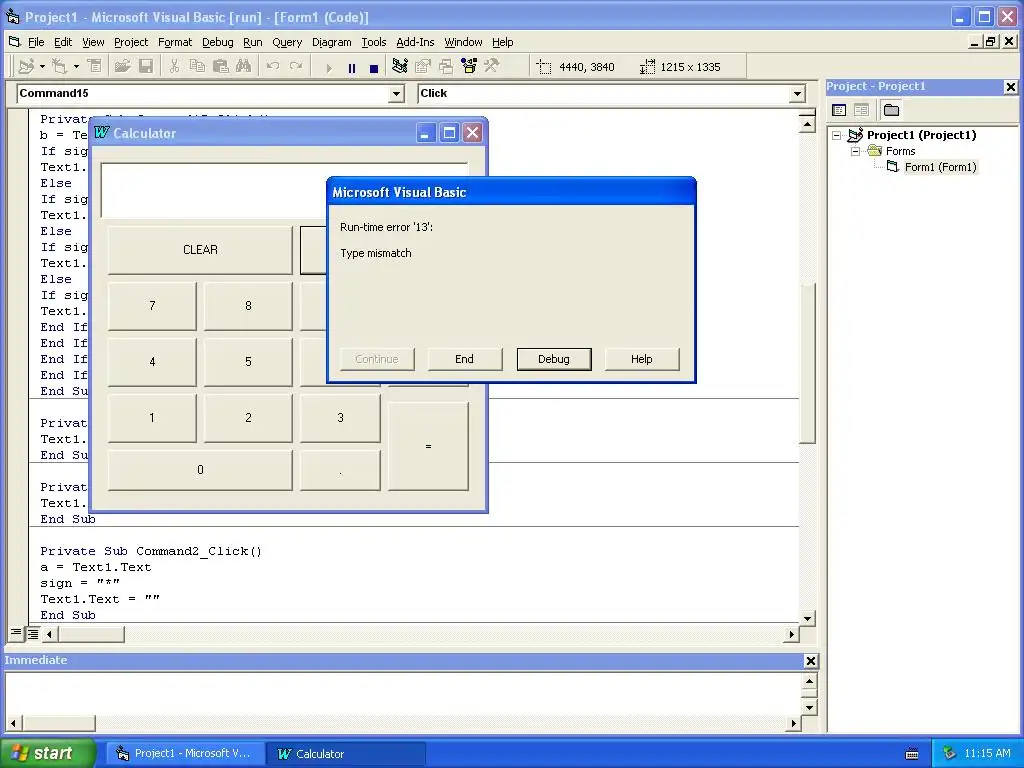Toggle Folders view in Project panel
The height and width of the screenshot is (768, 1024).
891,110
